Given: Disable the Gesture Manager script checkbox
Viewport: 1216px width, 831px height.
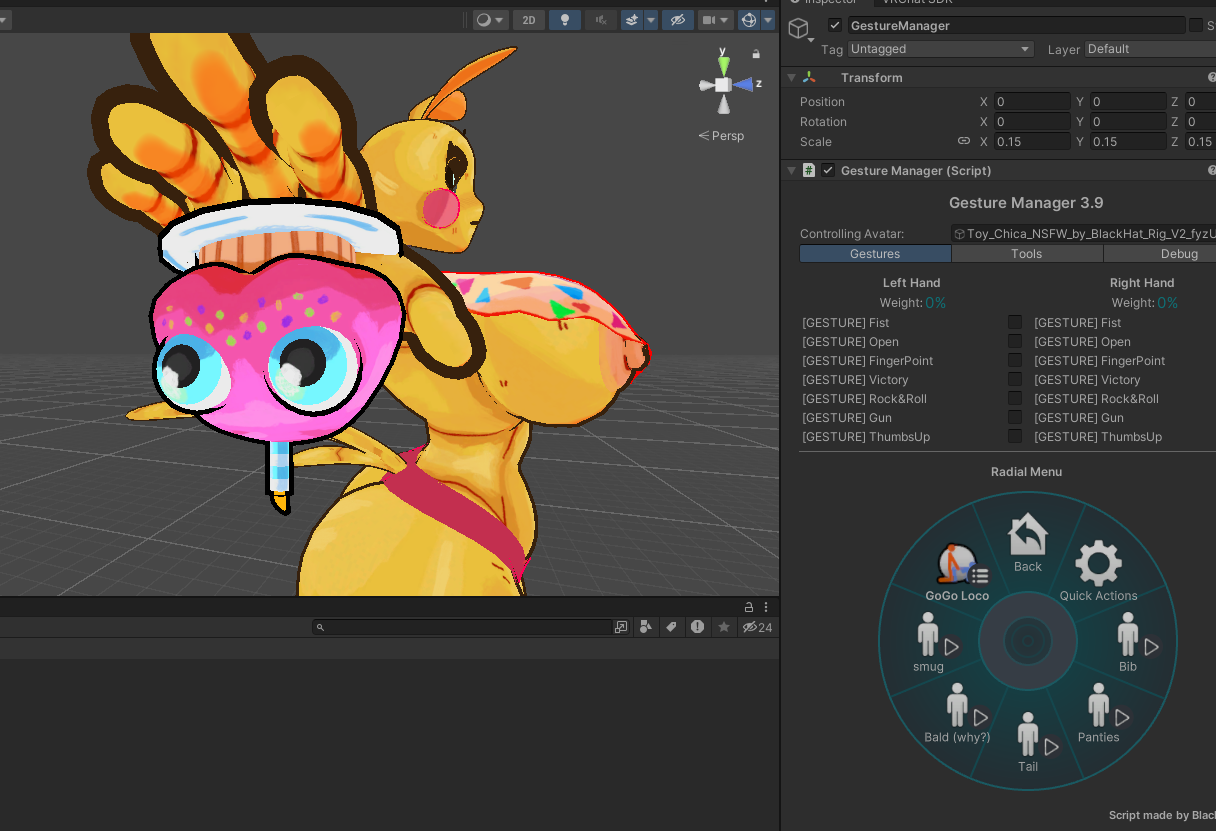Looking at the screenshot, I should [828, 170].
